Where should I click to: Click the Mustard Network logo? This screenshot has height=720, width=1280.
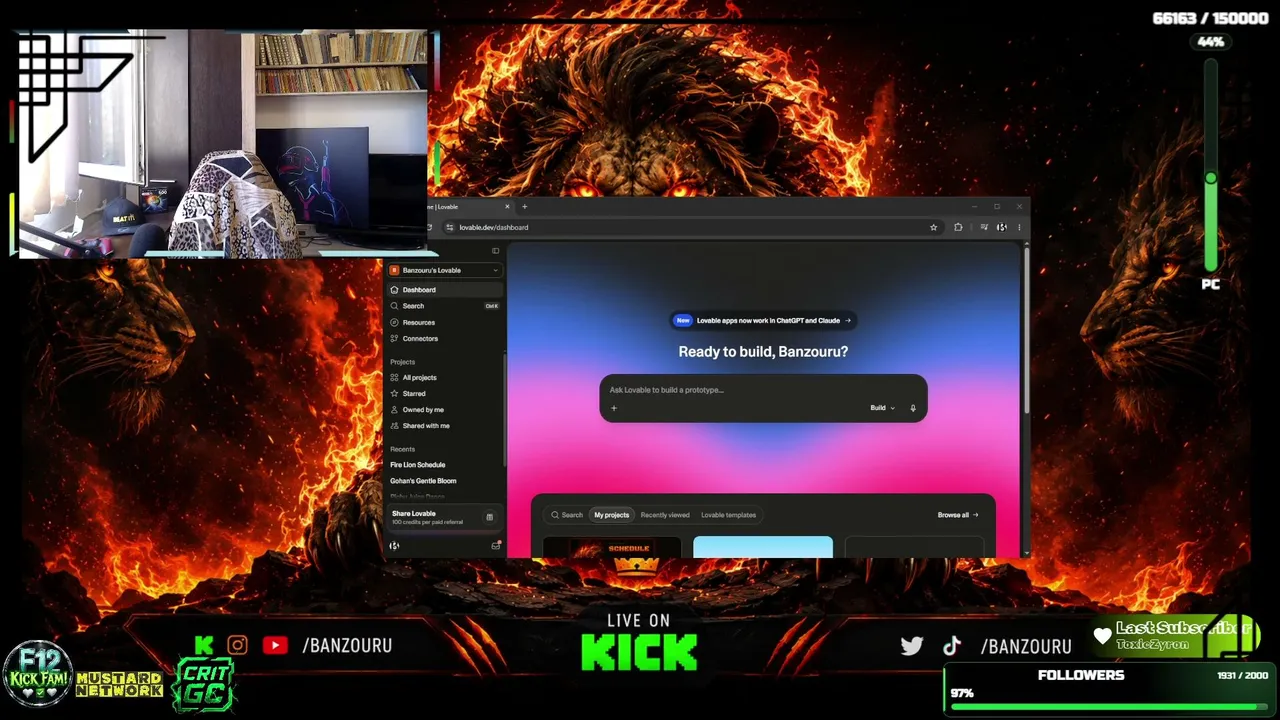(x=119, y=684)
